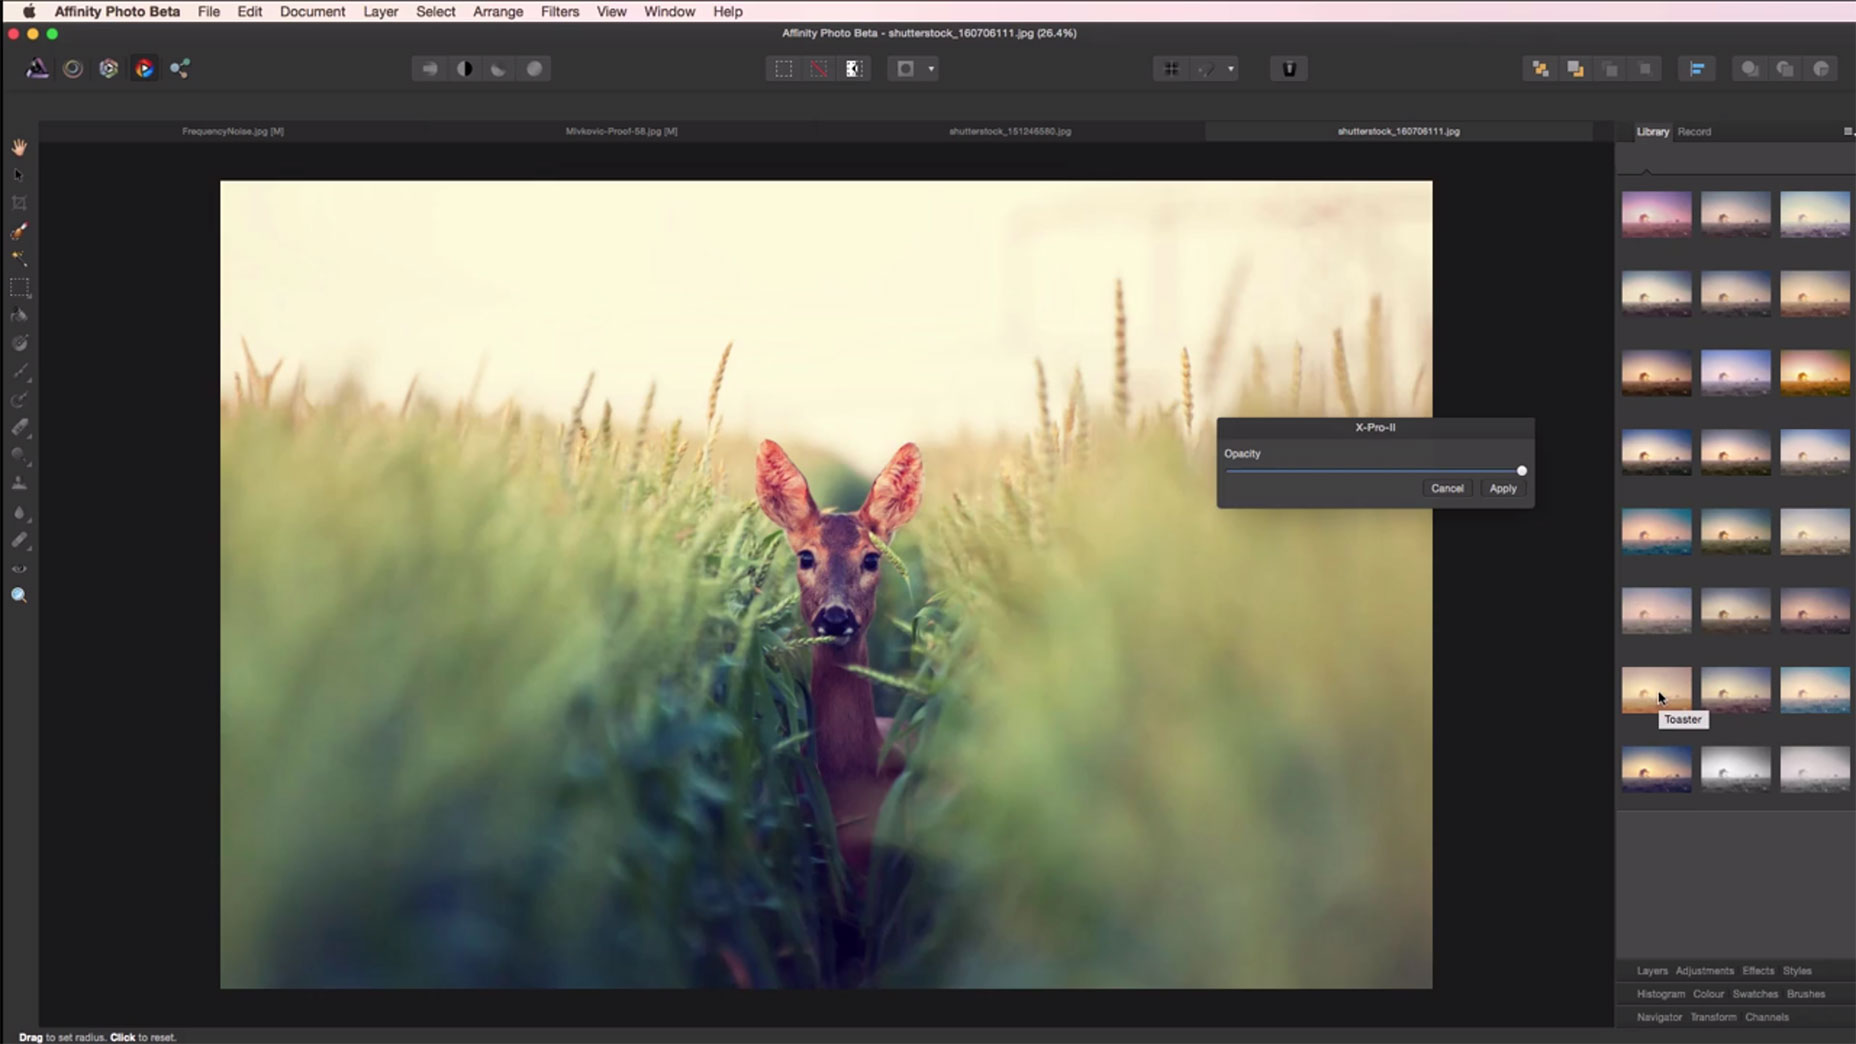Open the Arrange menu

point(498,11)
